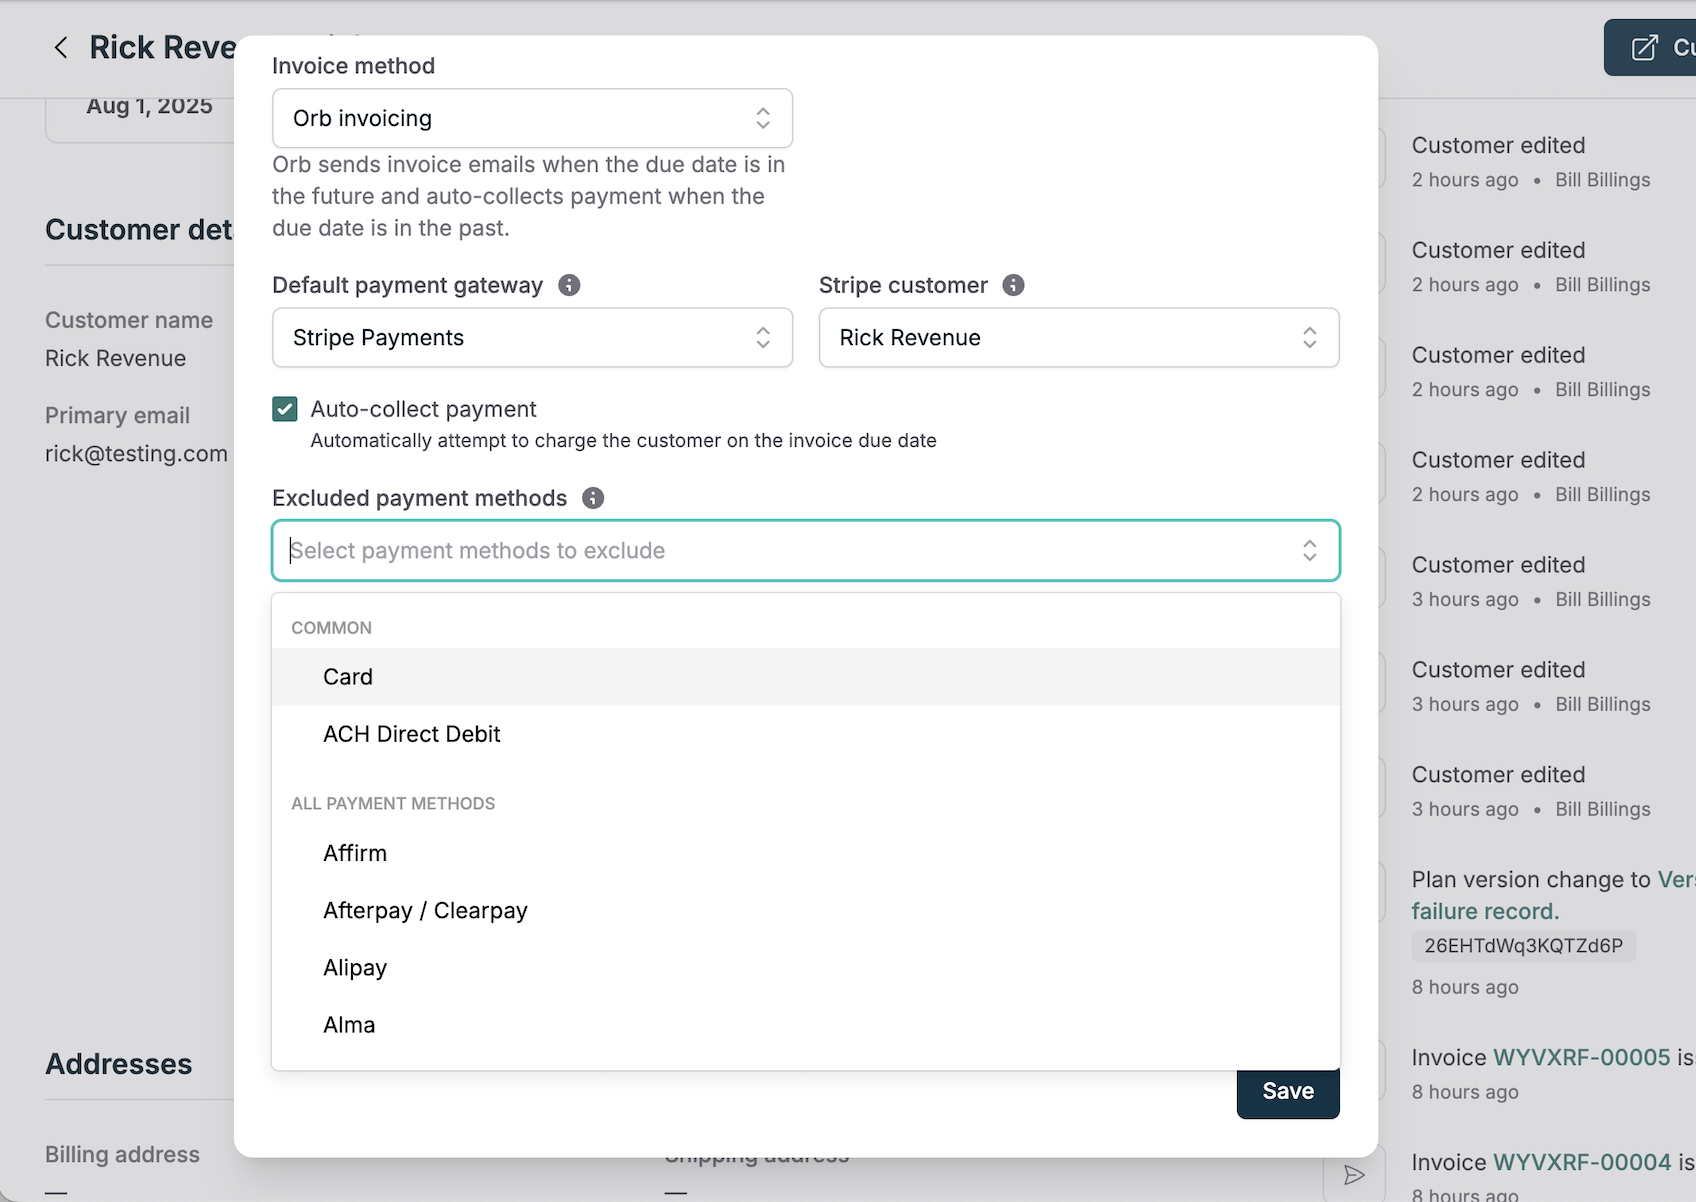Click the Save button
Screen dimensions: 1696x1202
(1288, 1091)
